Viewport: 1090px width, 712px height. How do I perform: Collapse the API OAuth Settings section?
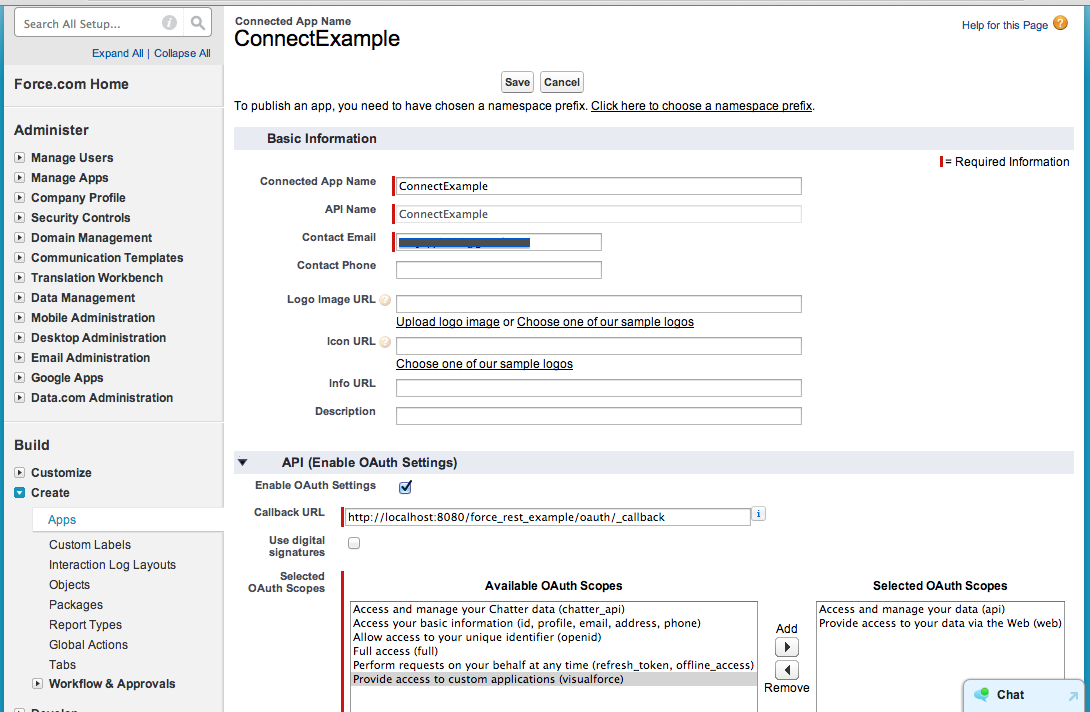[x=242, y=462]
